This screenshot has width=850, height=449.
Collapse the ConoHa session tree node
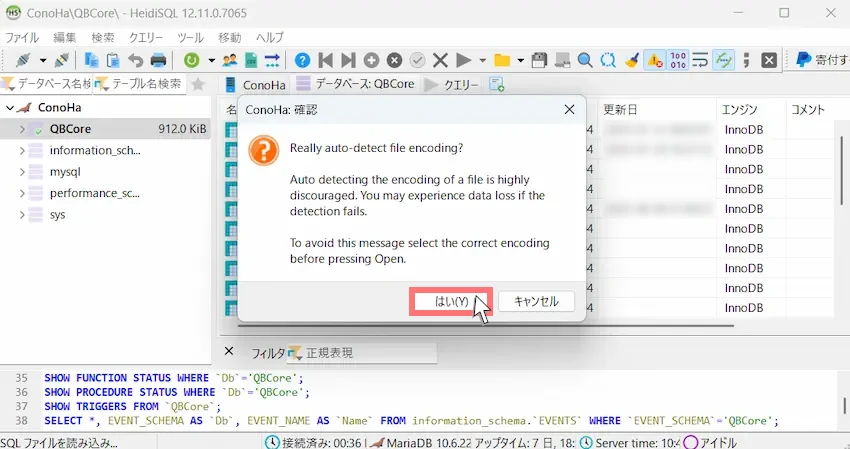point(10,107)
